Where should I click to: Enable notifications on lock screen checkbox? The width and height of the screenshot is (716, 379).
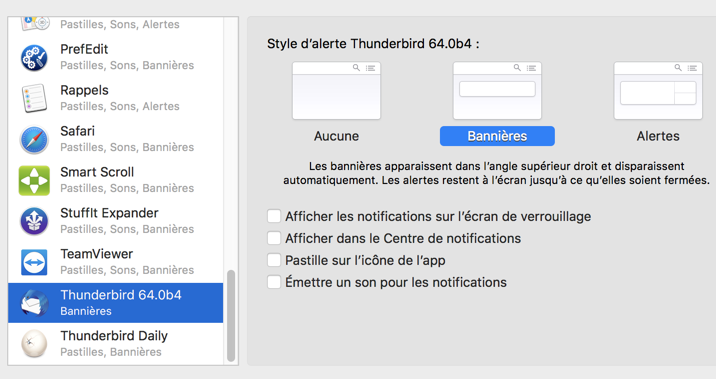point(274,216)
